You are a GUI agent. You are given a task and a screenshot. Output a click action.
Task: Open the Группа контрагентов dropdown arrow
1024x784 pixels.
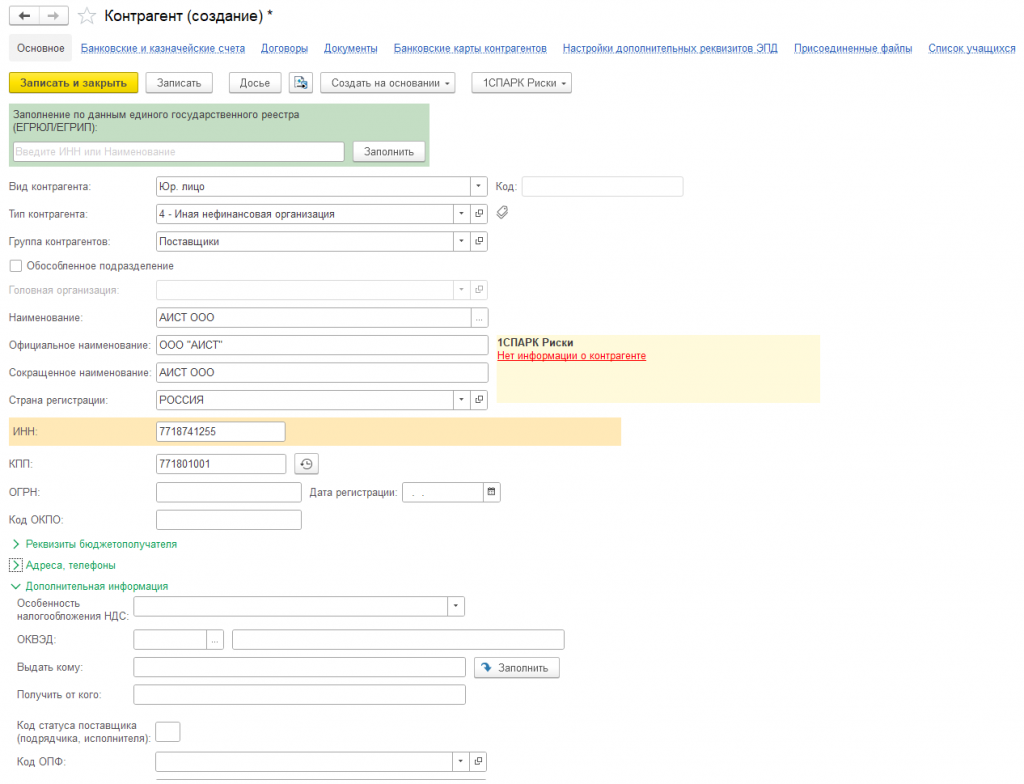tap(462, 241)
